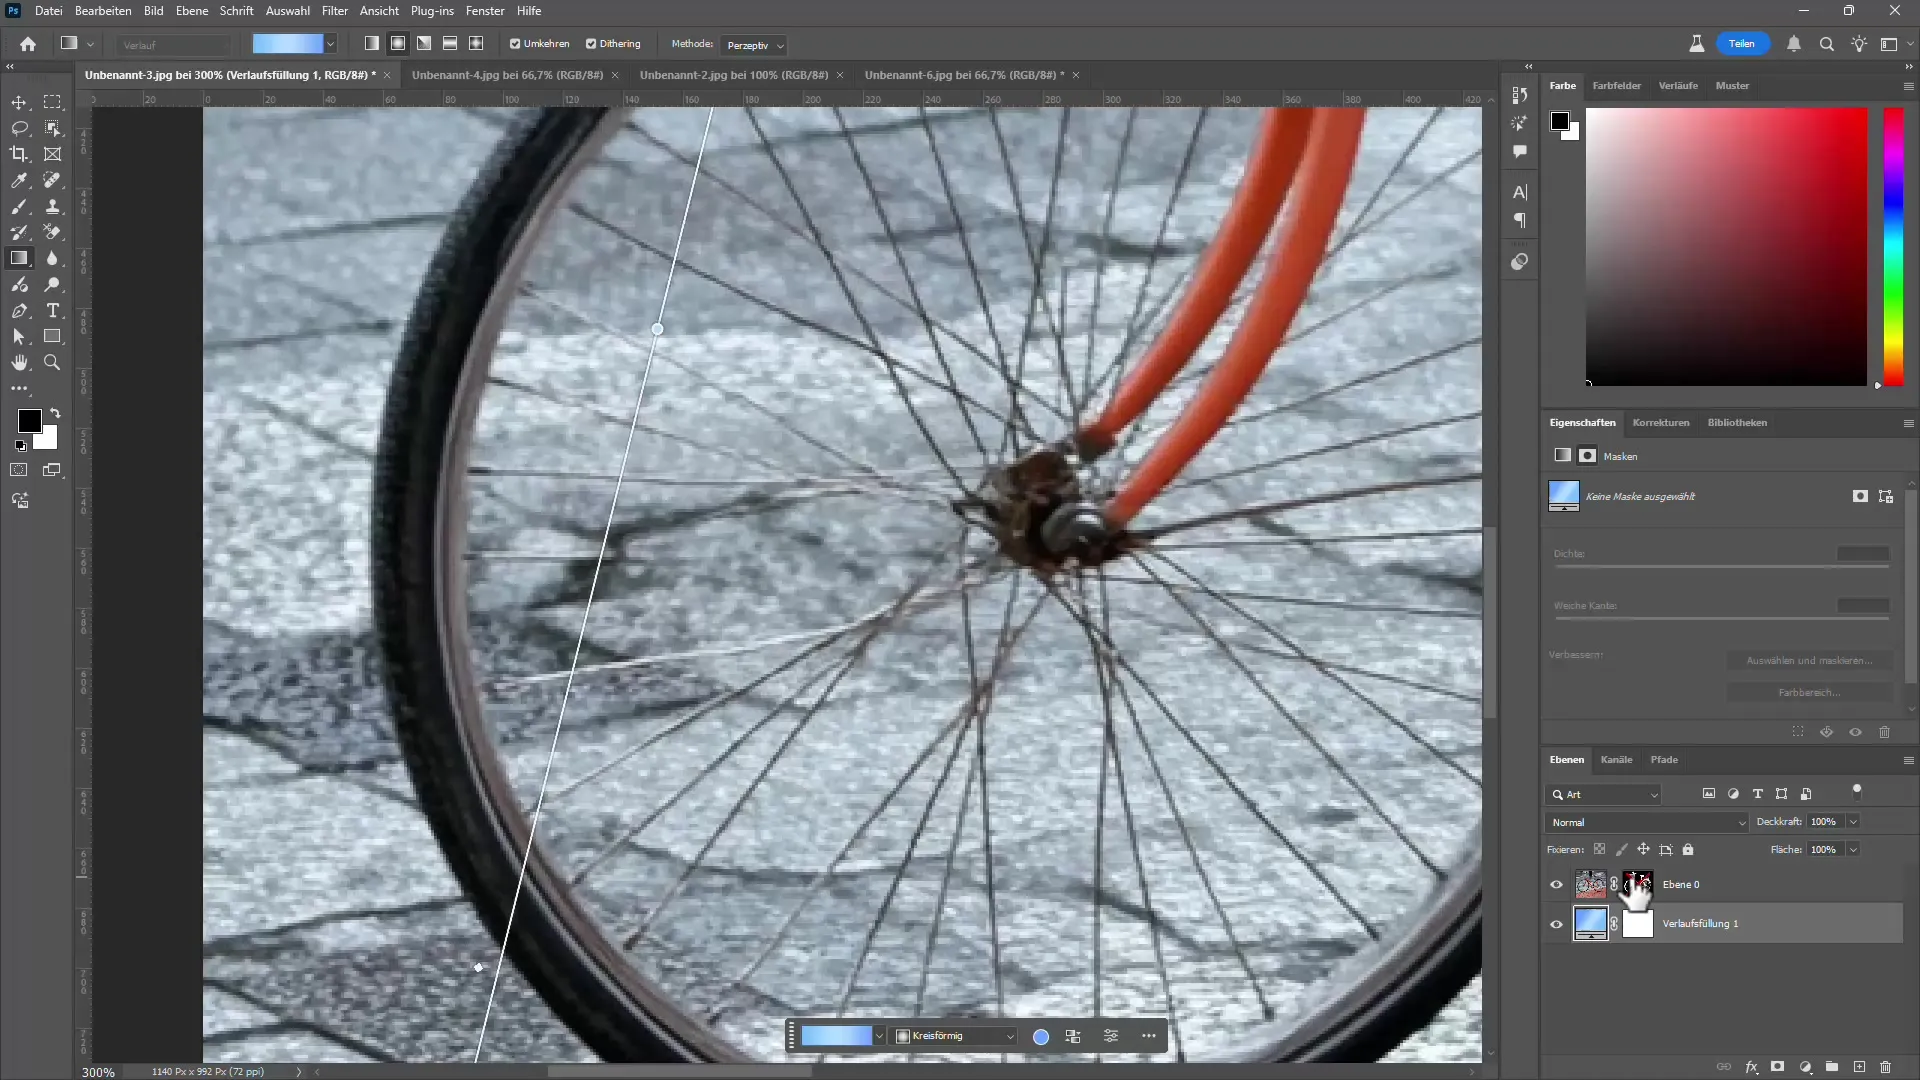This screenshot has height=1080, width=1920.
Task: Open the contextual bar gradient dropdown arrow
Action: (x=879, y=1037)
